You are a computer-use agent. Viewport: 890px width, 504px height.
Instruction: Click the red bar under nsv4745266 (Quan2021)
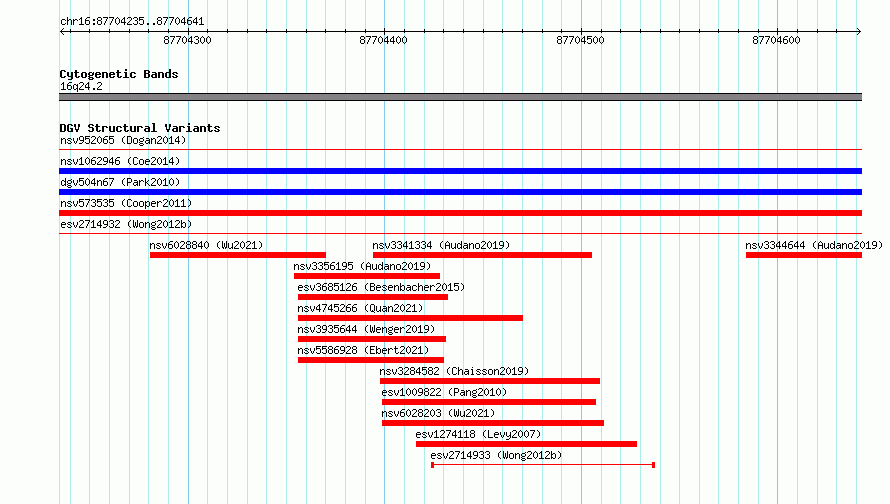tap(410, 318)
